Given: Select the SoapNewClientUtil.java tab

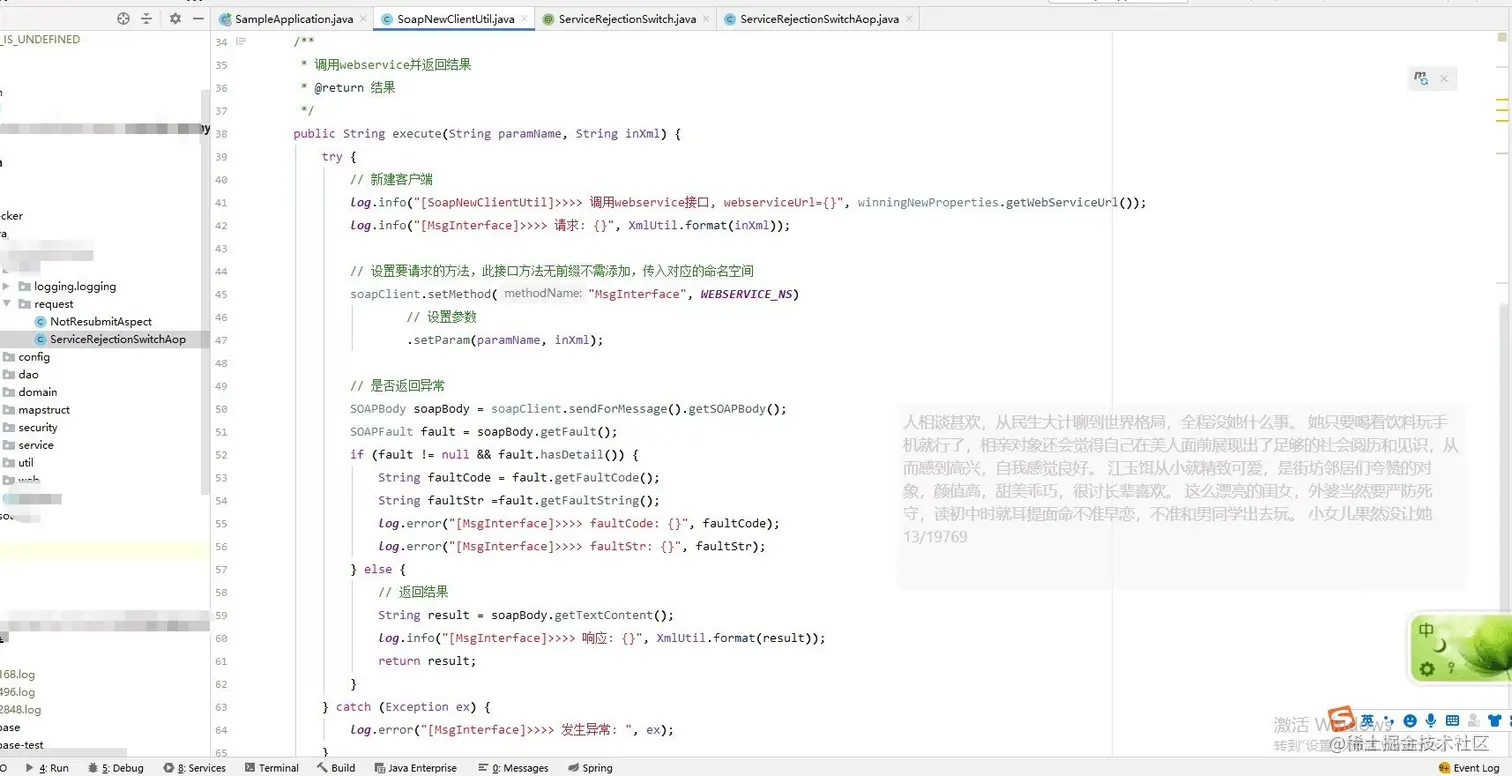Looking at the screenshot, I should [456, 19].
